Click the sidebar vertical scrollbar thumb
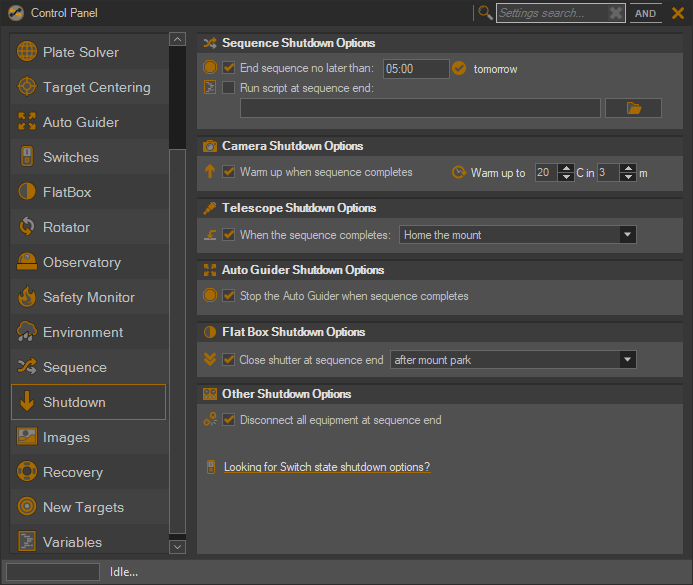This screenshot has height=585, width=693. click(177, 341)
